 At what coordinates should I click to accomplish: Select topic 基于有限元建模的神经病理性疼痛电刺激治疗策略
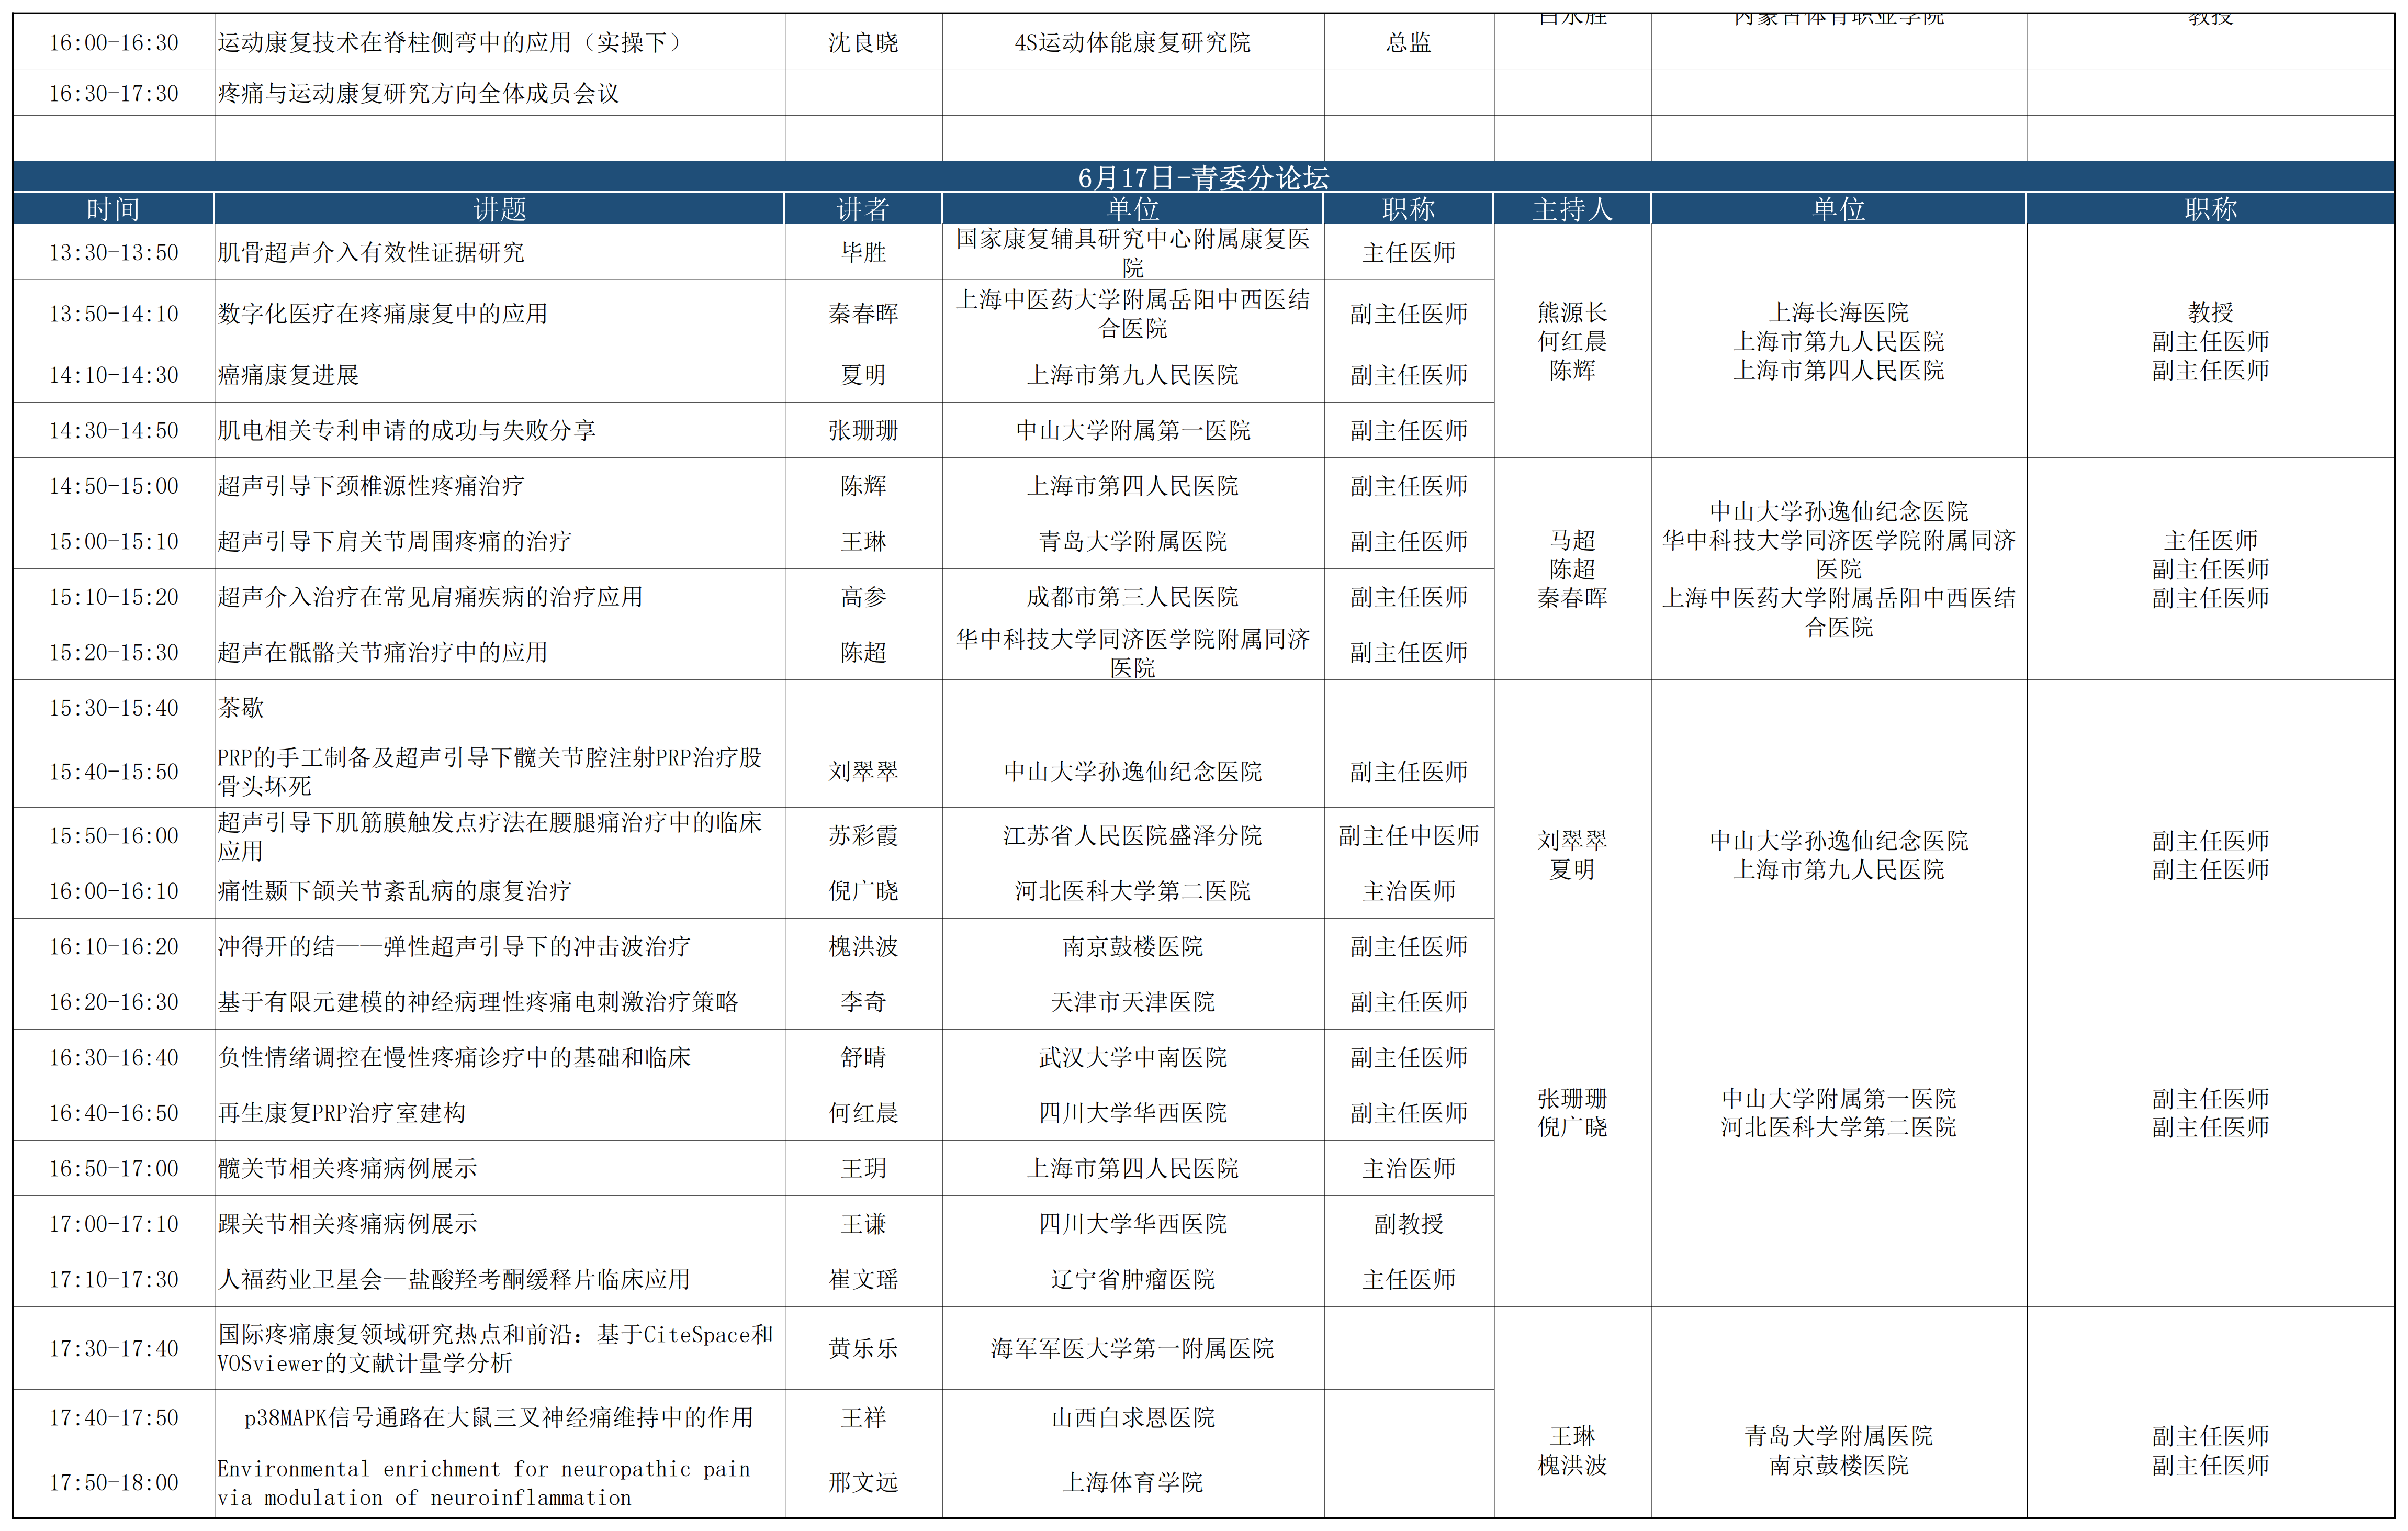click(478, 1002)
